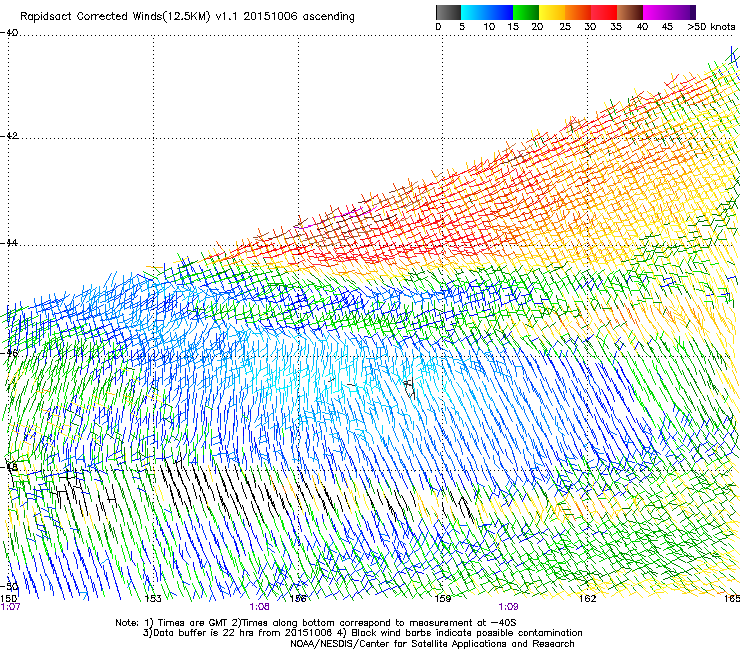Select the yellow 20-25 knots legend segment
Viewport: 740px width, 650px height.
tap(552, 12)
